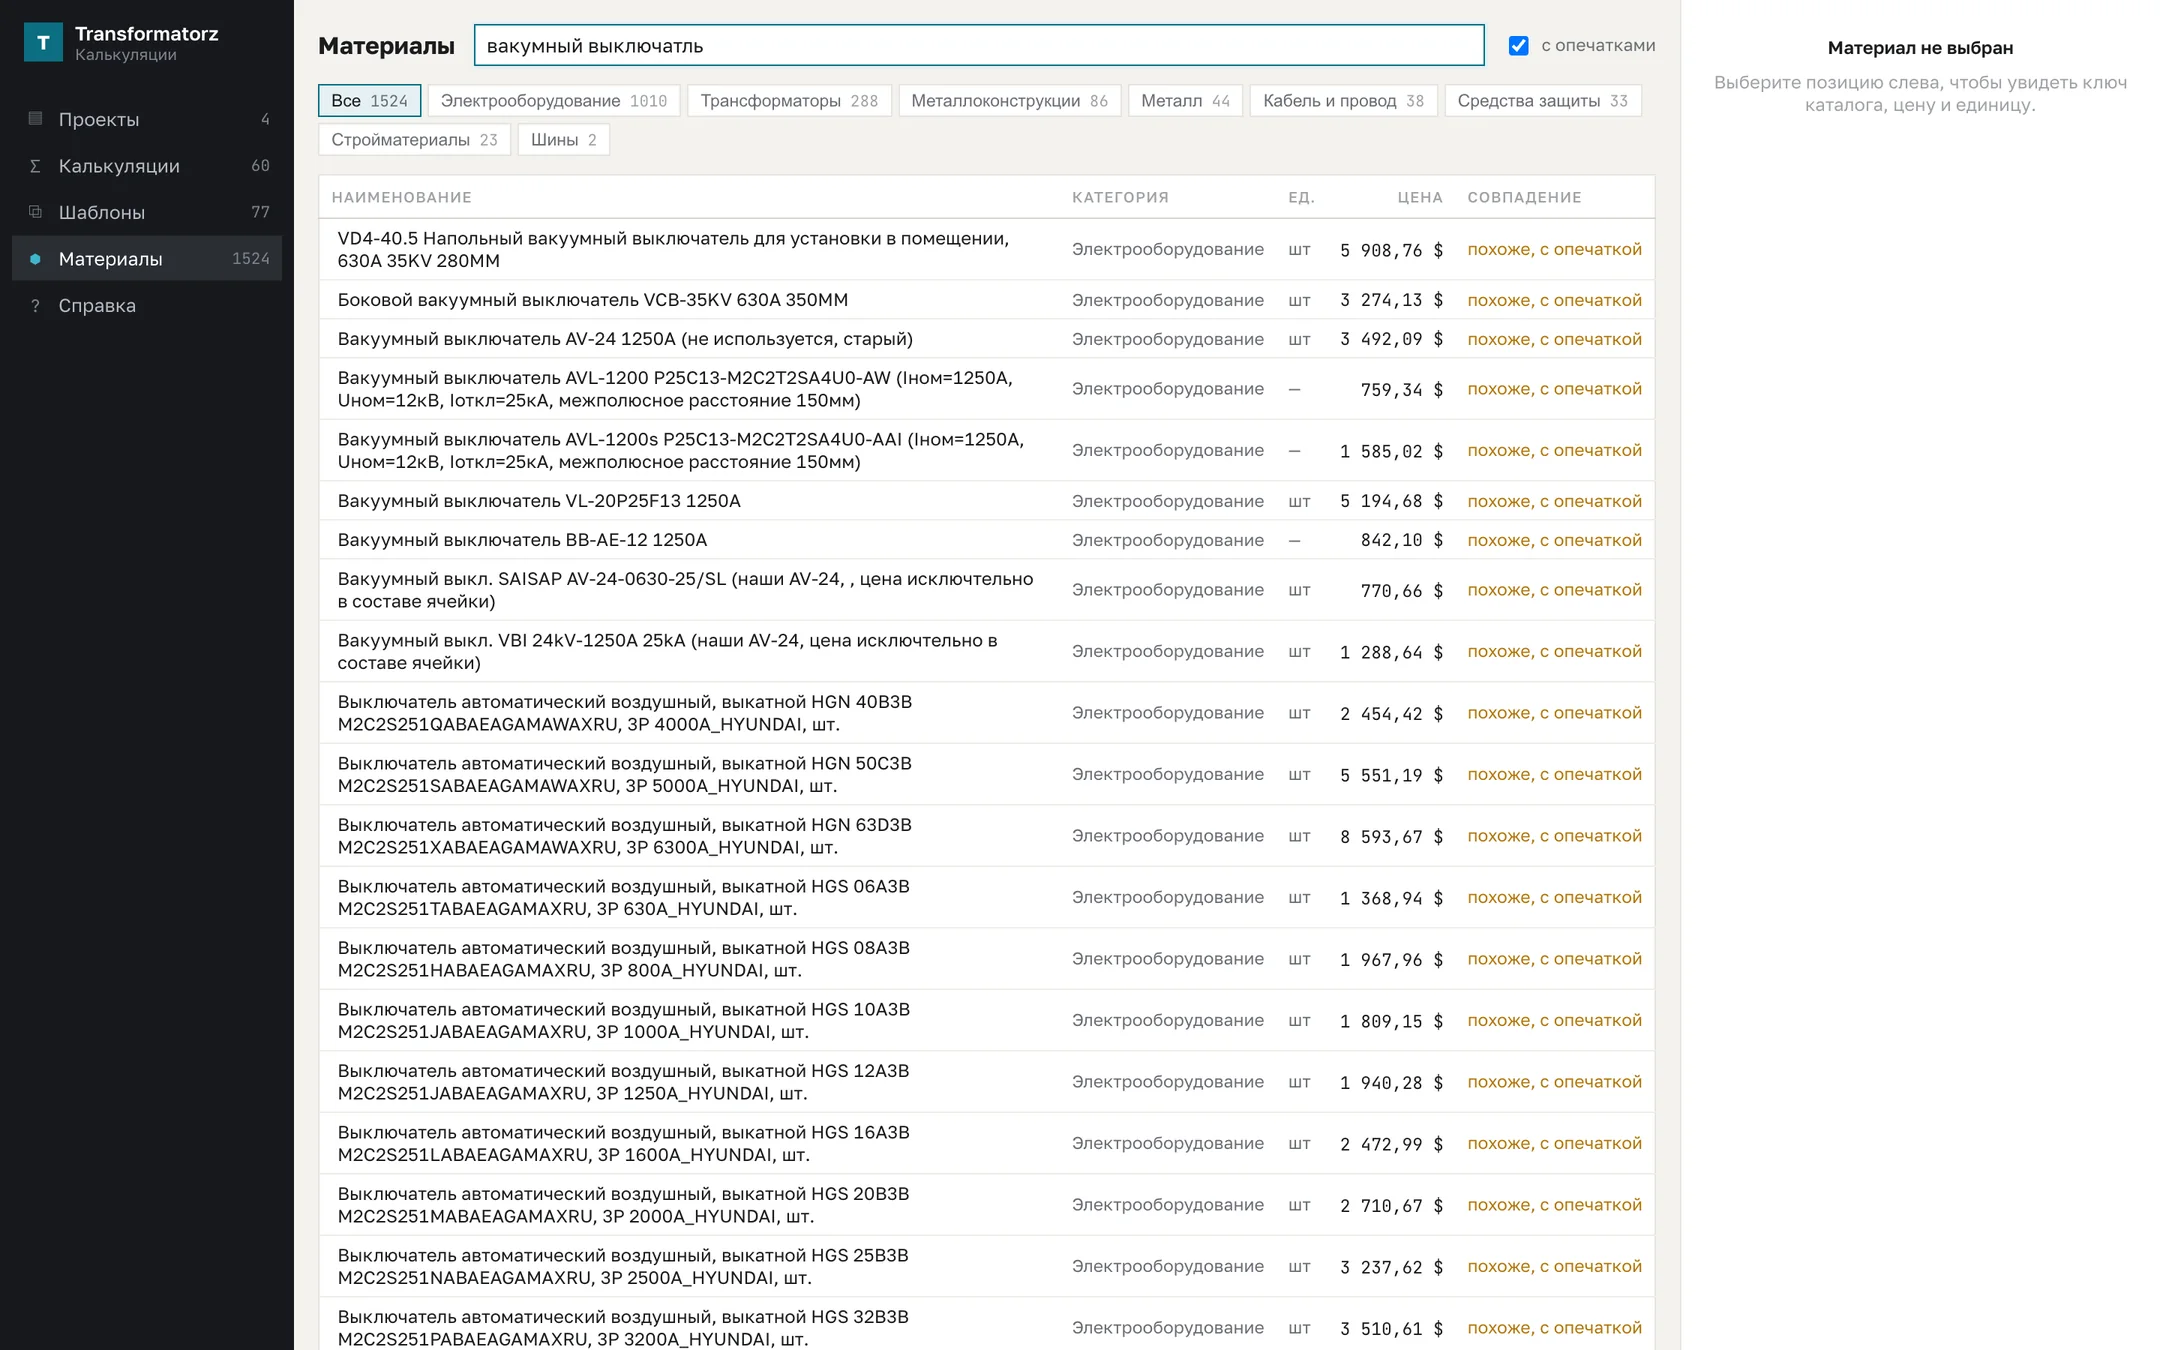Toggle the 'с опечатками' checkbox
Screen dimensions: 2160x1350
tap(1518, 46)
